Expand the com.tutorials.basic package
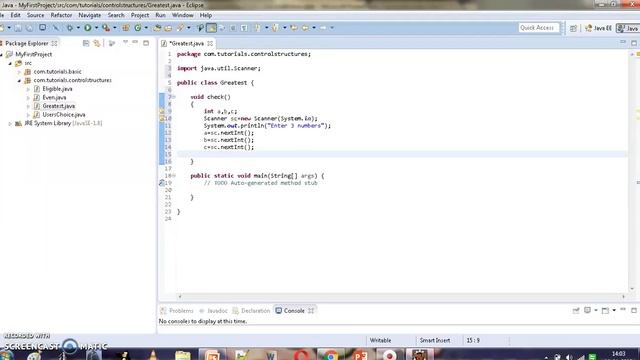 tap(19, 72)
